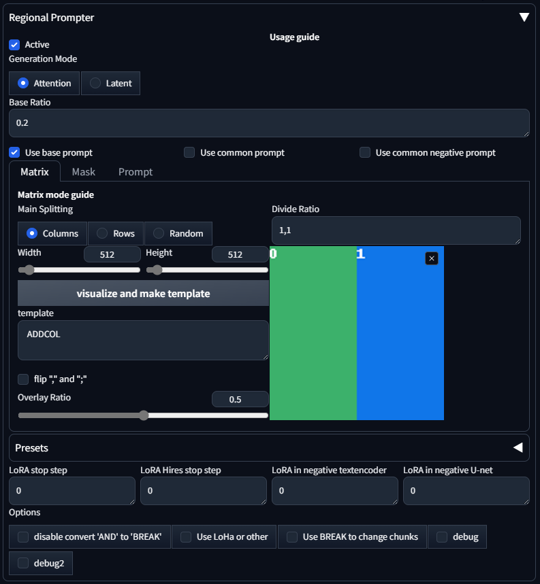Expand the Presets section
The width and height of the screenshot is (540, 584).
518,448
